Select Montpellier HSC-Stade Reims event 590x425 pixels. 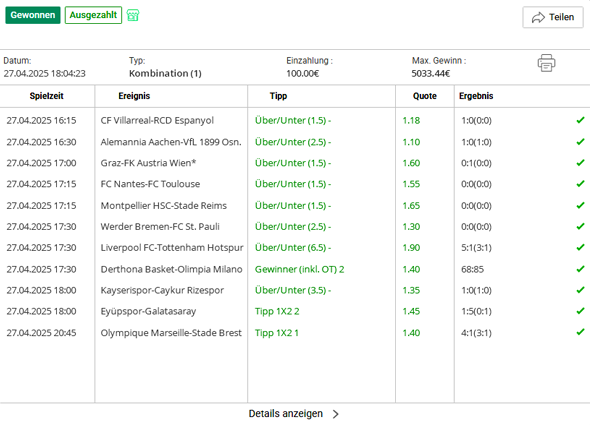[x=164, y=206]
